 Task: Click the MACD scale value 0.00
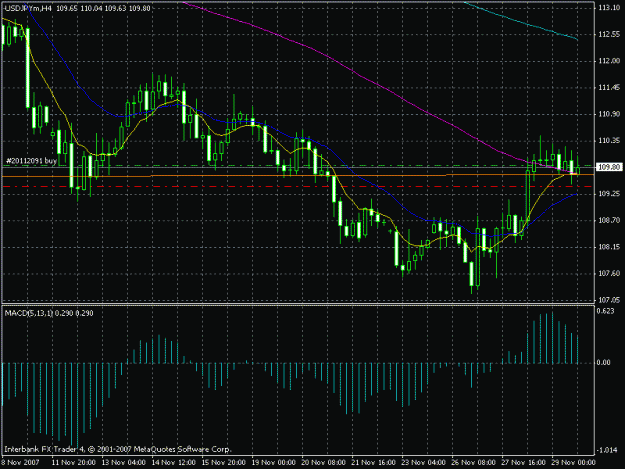click(605, 362)
